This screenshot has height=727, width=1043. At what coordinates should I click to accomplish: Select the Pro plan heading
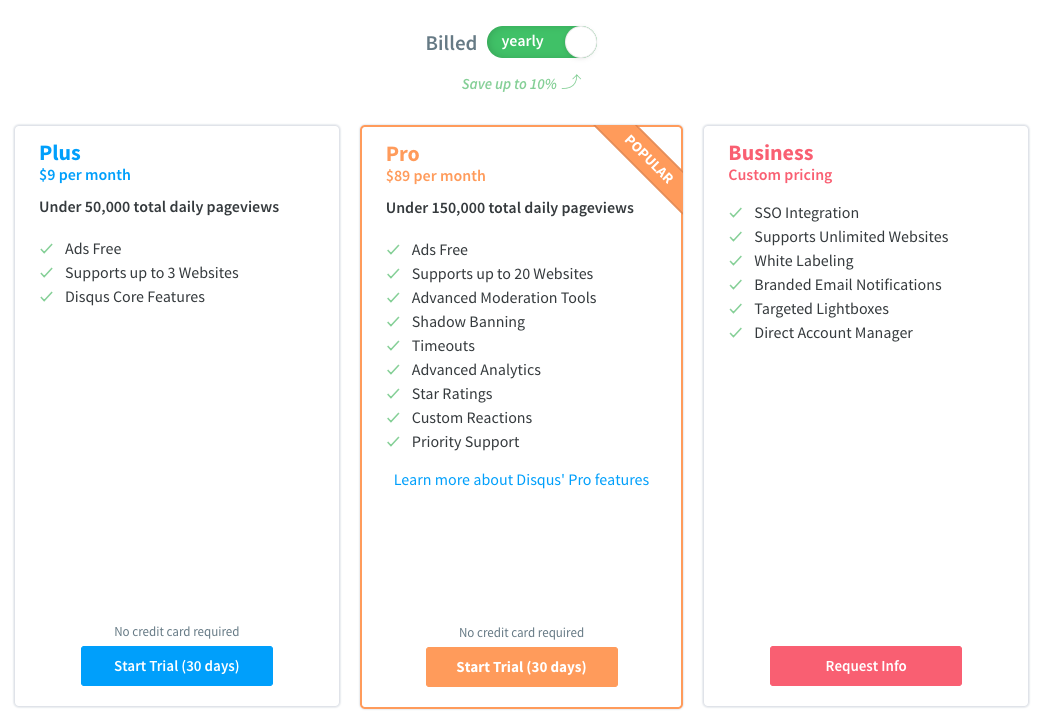402,154
